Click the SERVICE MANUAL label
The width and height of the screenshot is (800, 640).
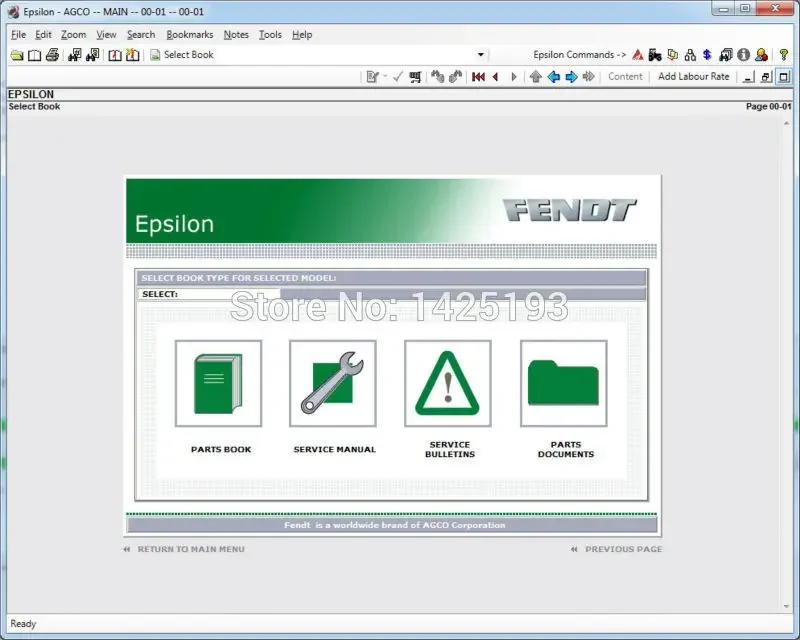[335, 450]
